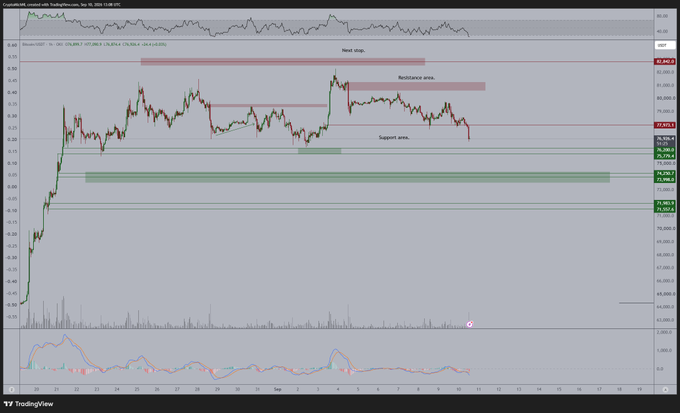
Task: Open the USDT currency selector on the price scale
Action: click(x=664, y=45)
